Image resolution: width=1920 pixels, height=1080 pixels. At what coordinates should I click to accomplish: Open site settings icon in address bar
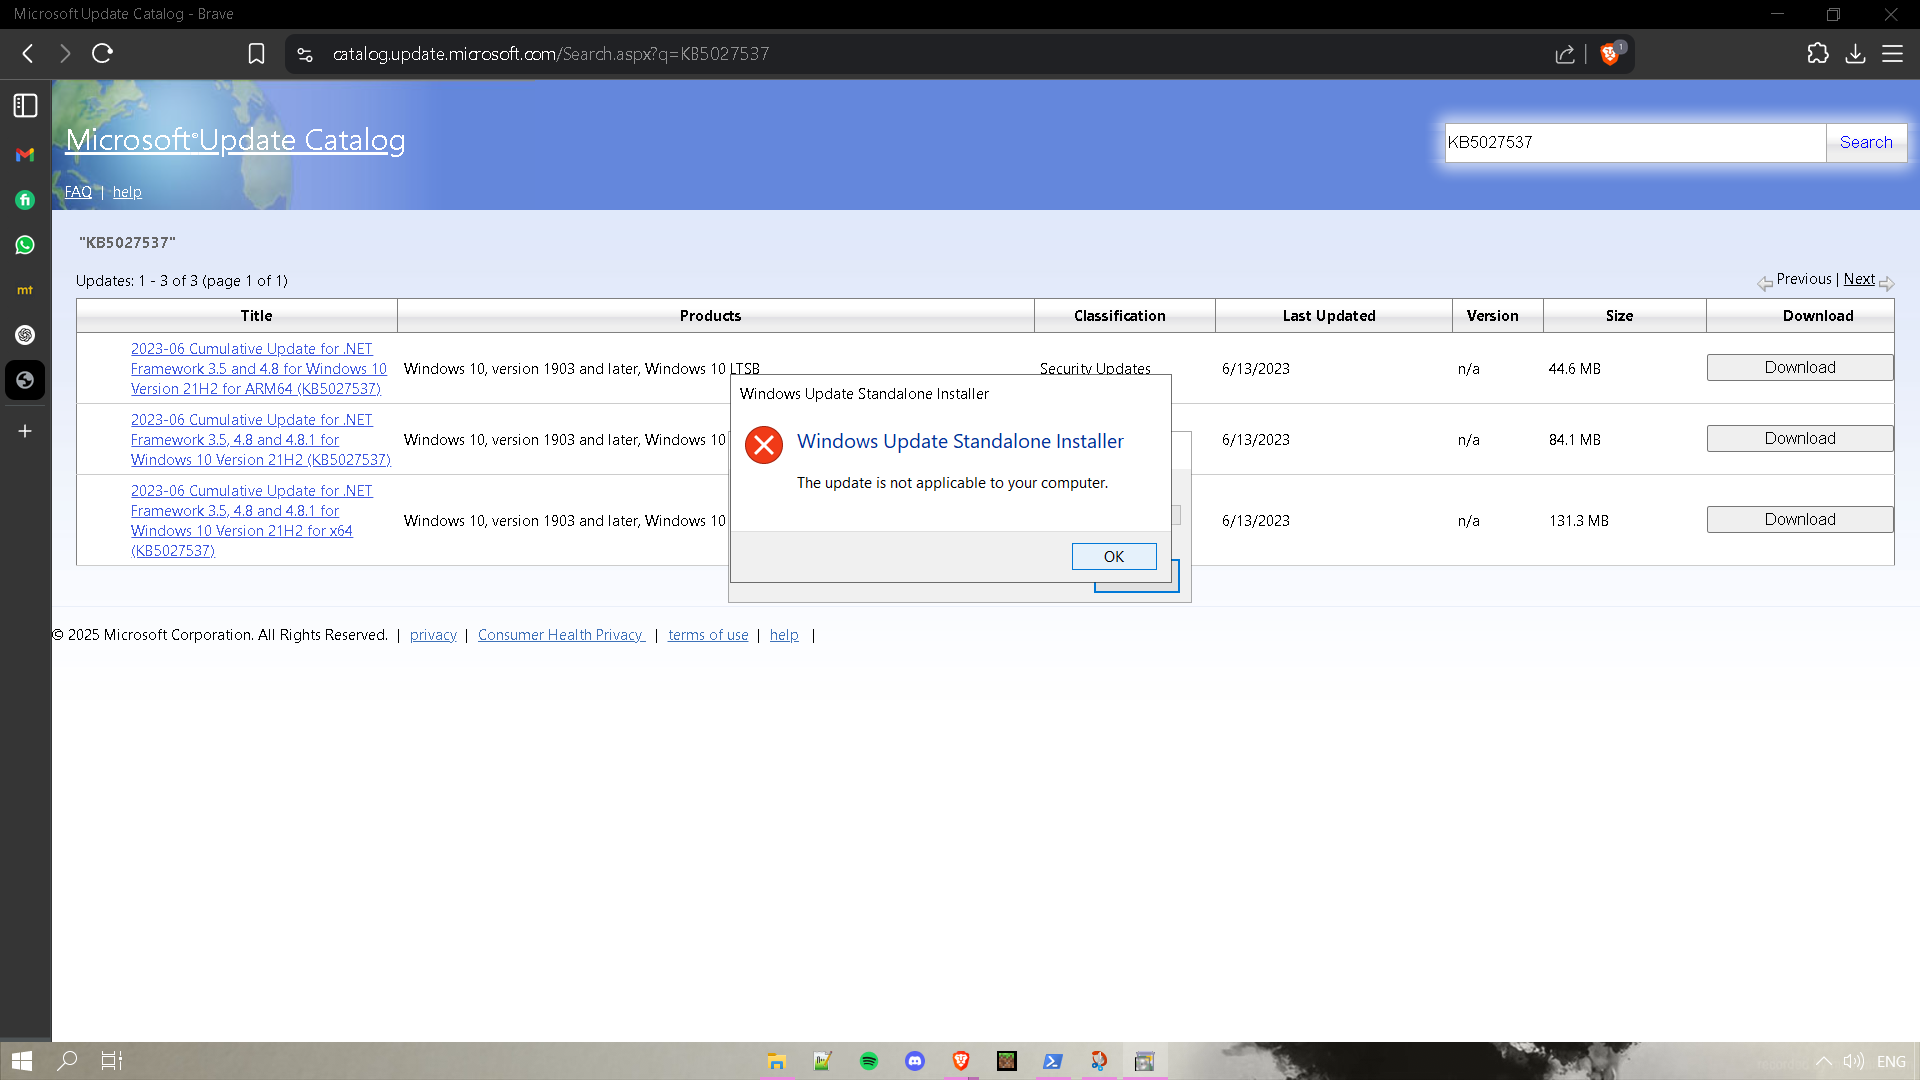pyautogui.click(x=305, y=54)
